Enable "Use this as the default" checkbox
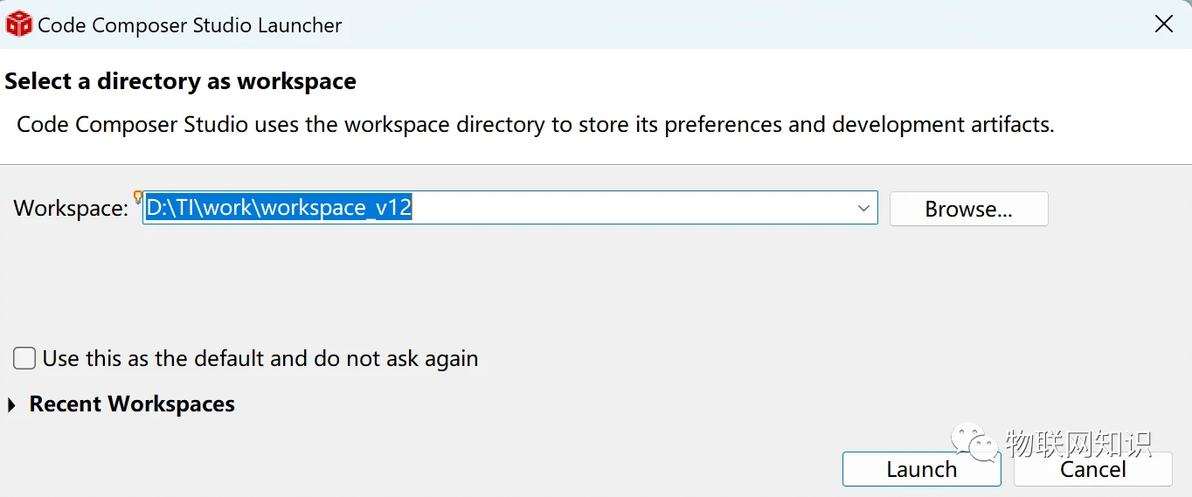This screenshot has height=497, width=1192. click(25, 358)
